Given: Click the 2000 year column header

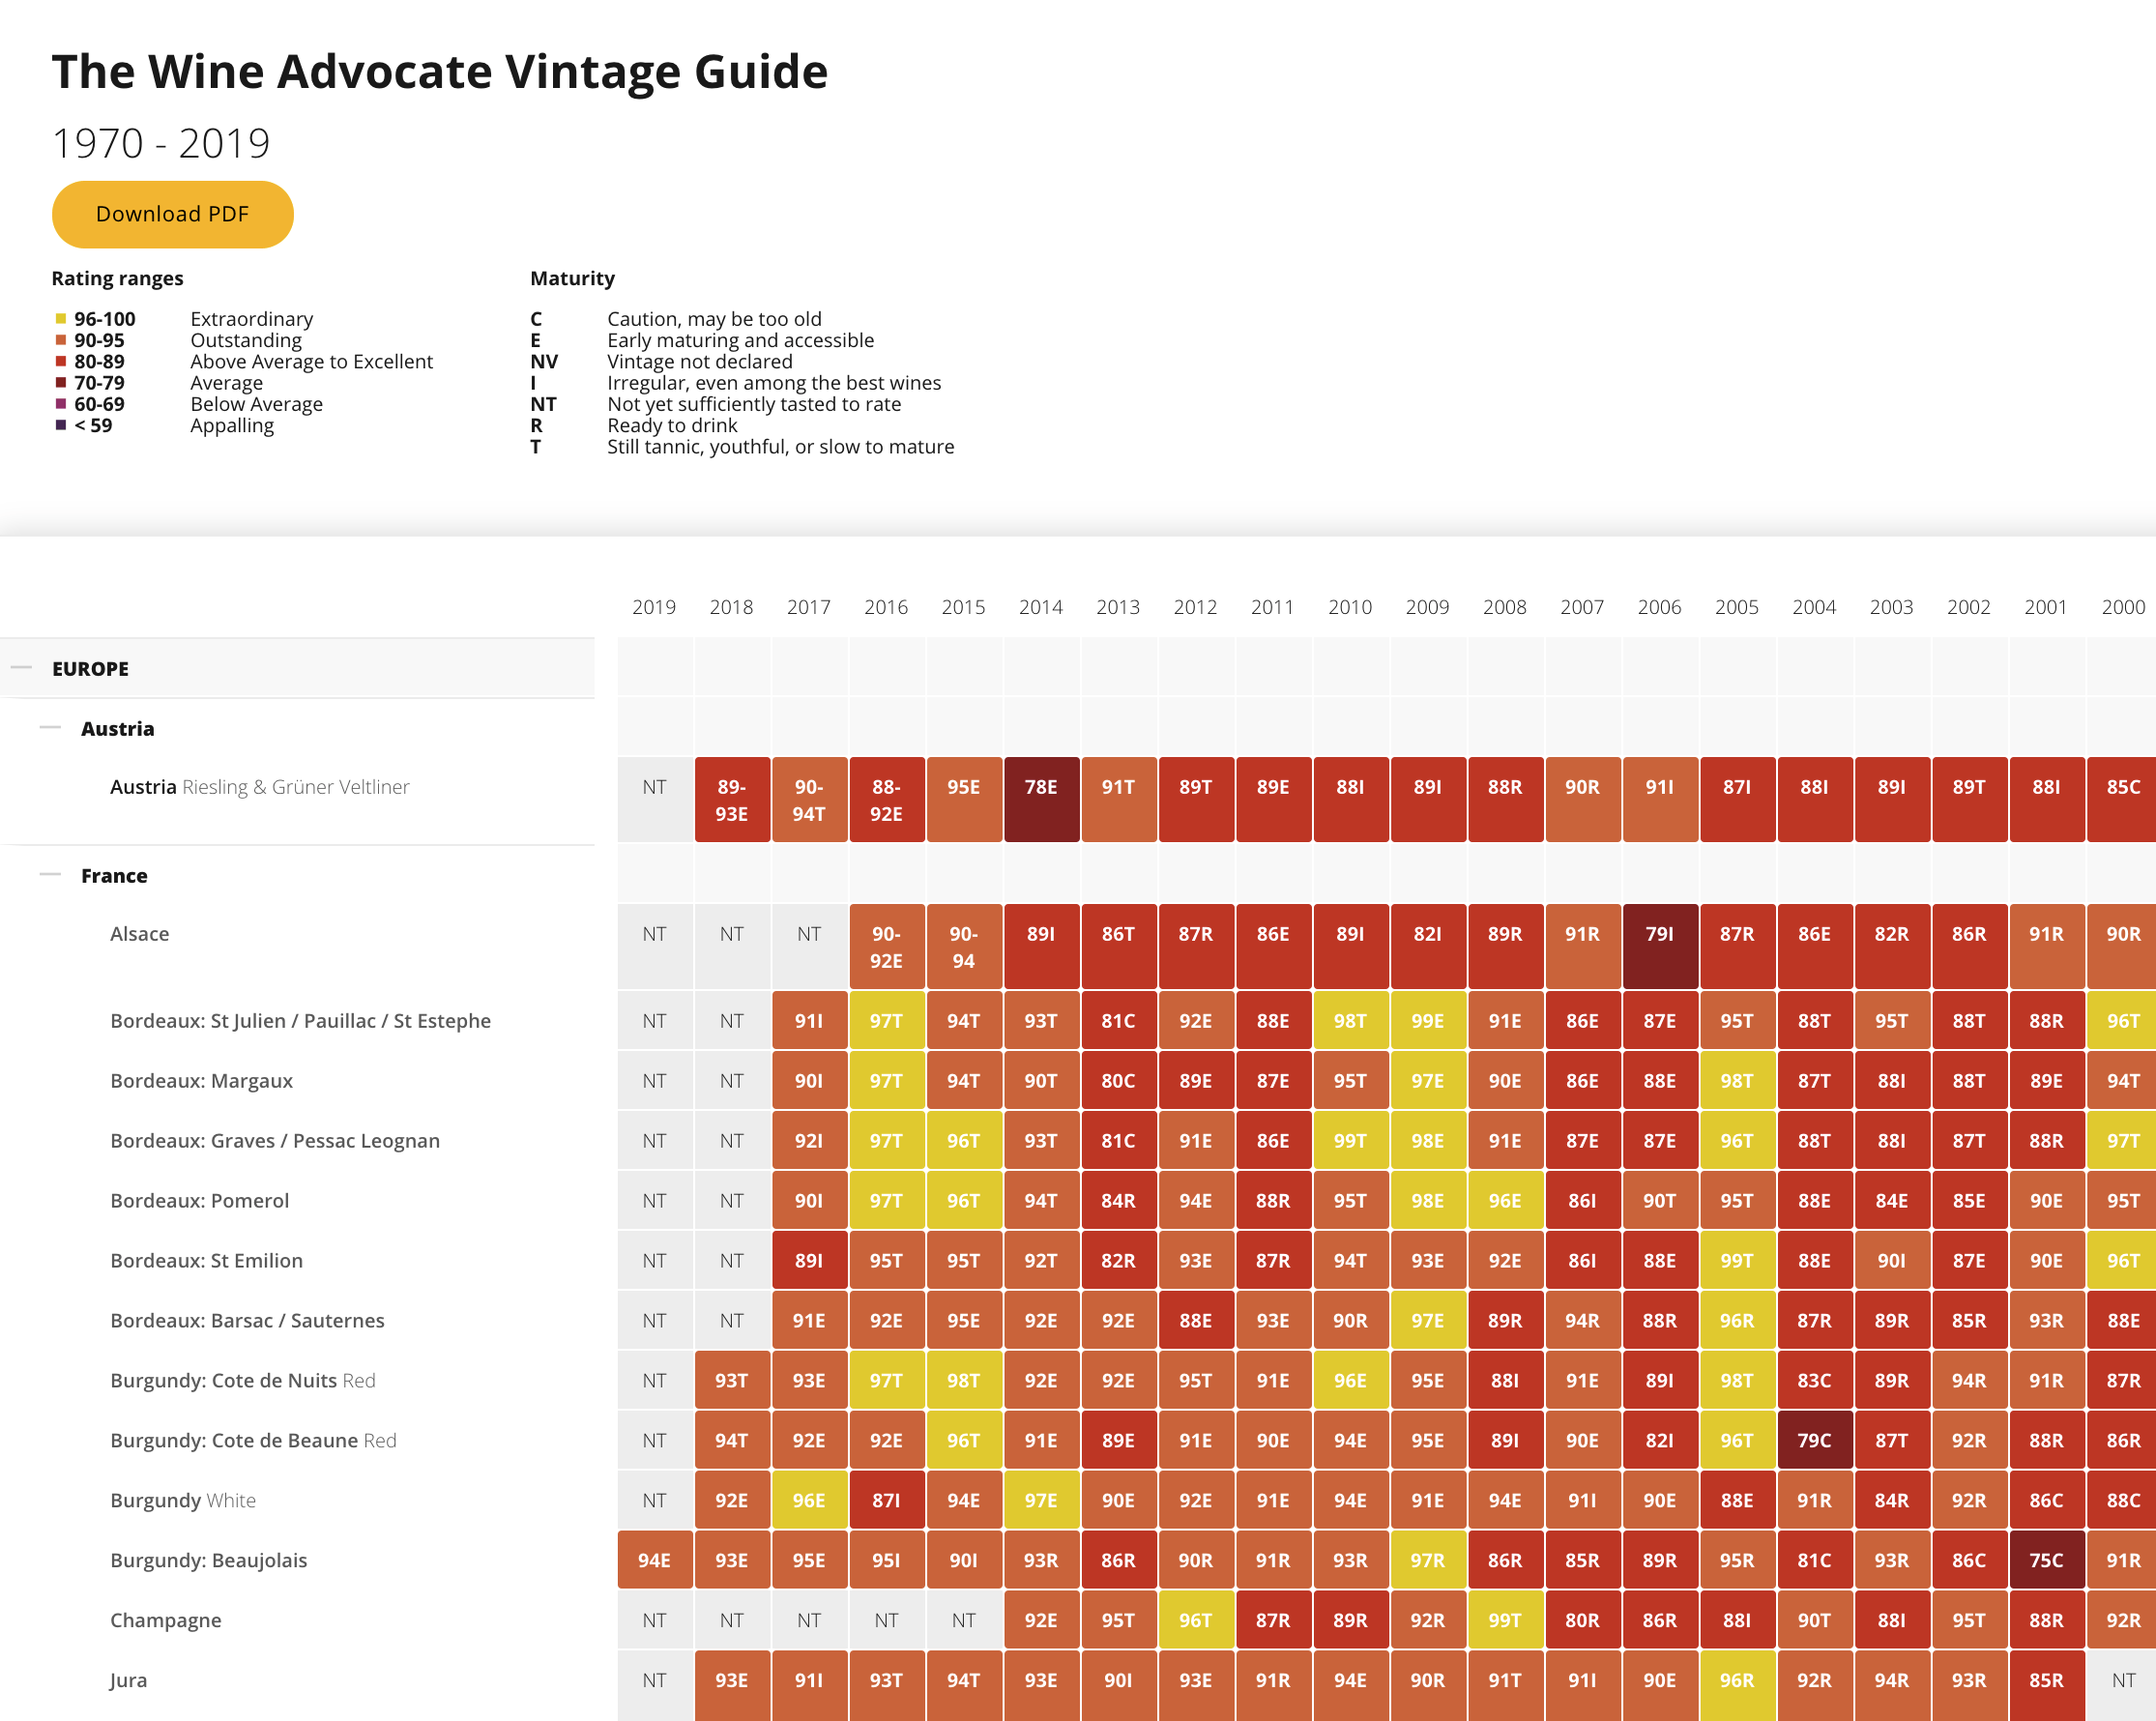Looking at the screenshot, I should pyautogui.click(x=2123, y=607).
